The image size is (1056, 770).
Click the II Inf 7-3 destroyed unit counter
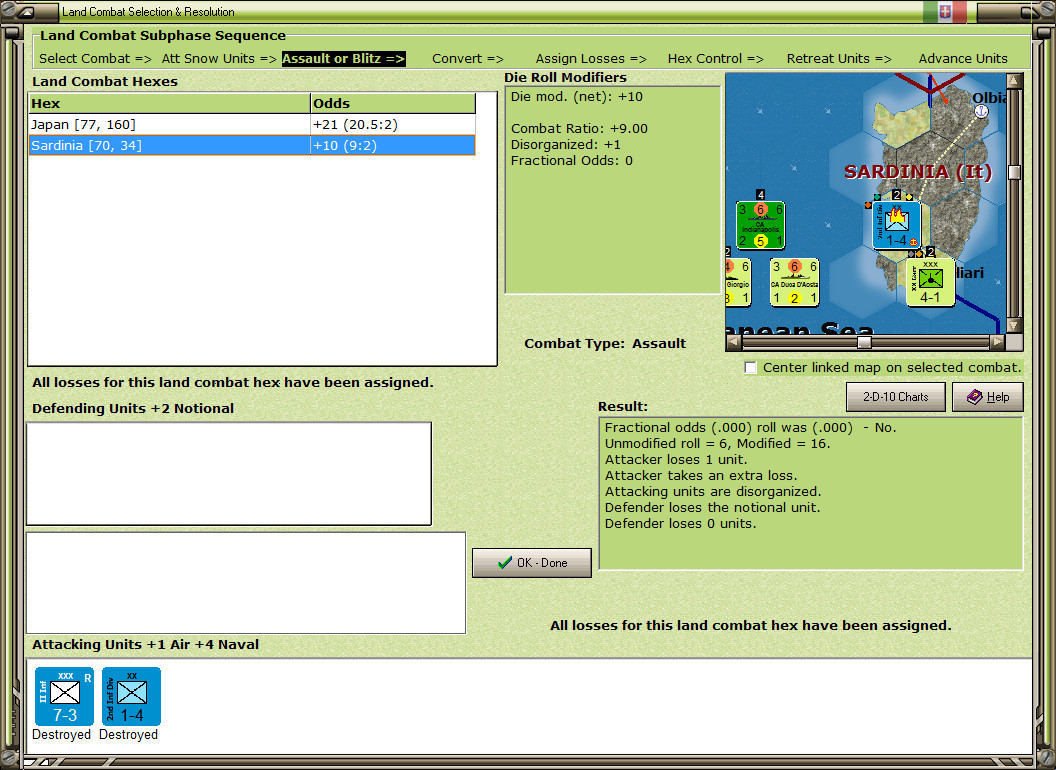pyautogui.click(x=64, y=696)
